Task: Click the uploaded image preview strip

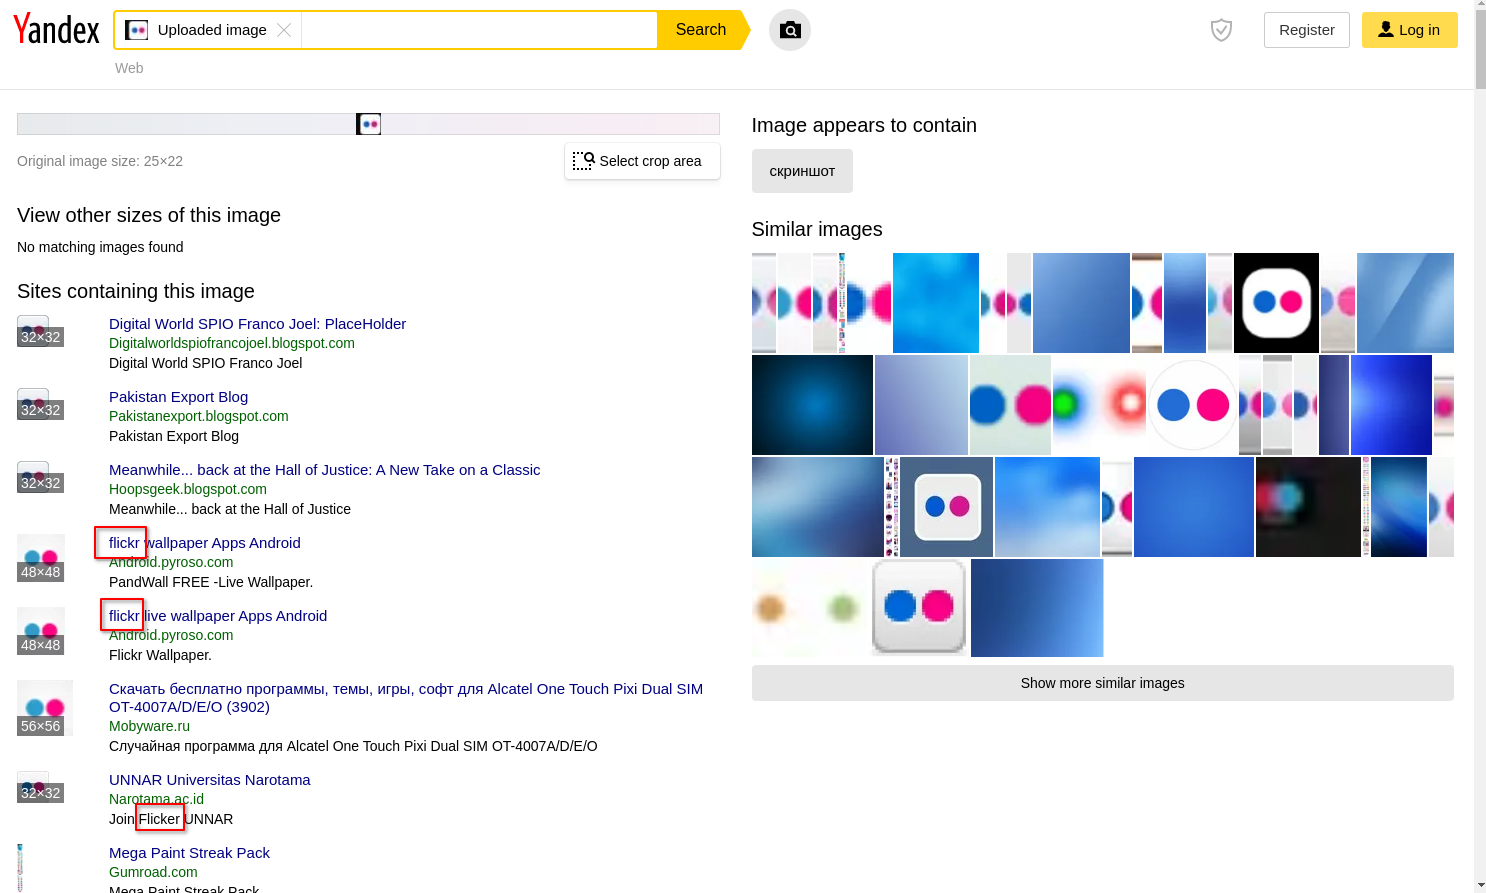Action: coord(368,124)
